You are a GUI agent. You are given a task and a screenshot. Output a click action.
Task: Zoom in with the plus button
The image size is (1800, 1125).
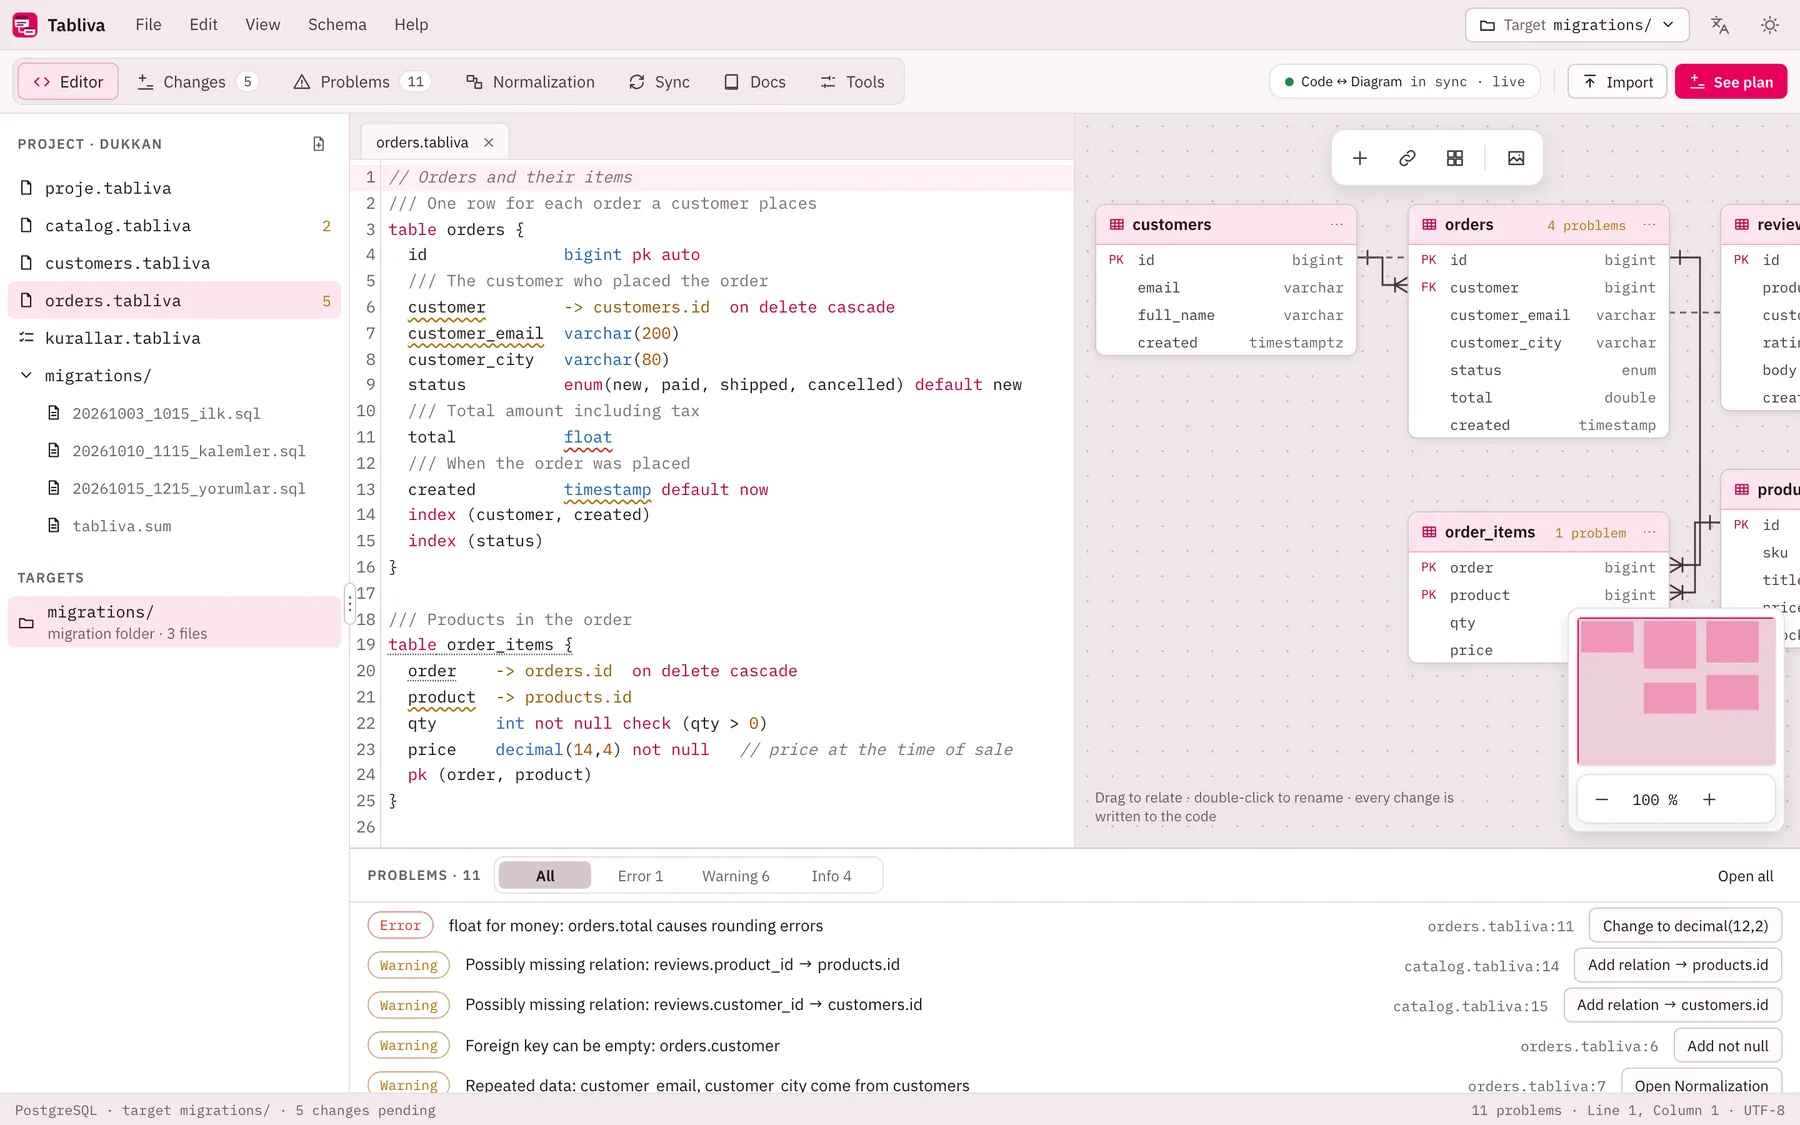click(1709, 800)
